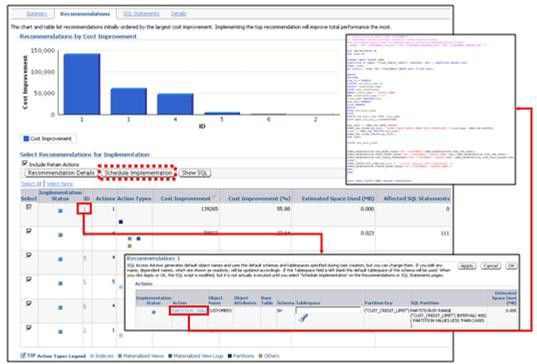Click the Select None link

[x=60, y=184]
